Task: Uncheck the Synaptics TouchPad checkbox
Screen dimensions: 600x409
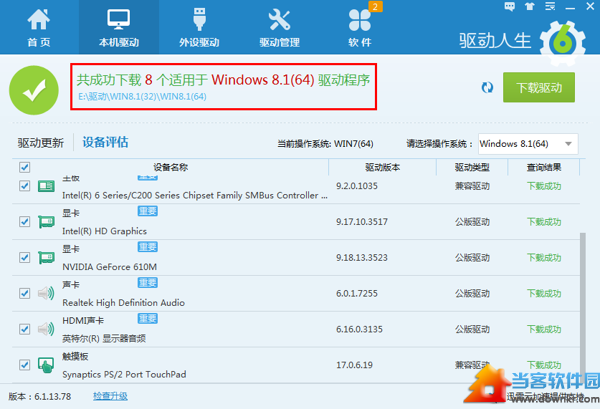Action: tap(24, 365)
